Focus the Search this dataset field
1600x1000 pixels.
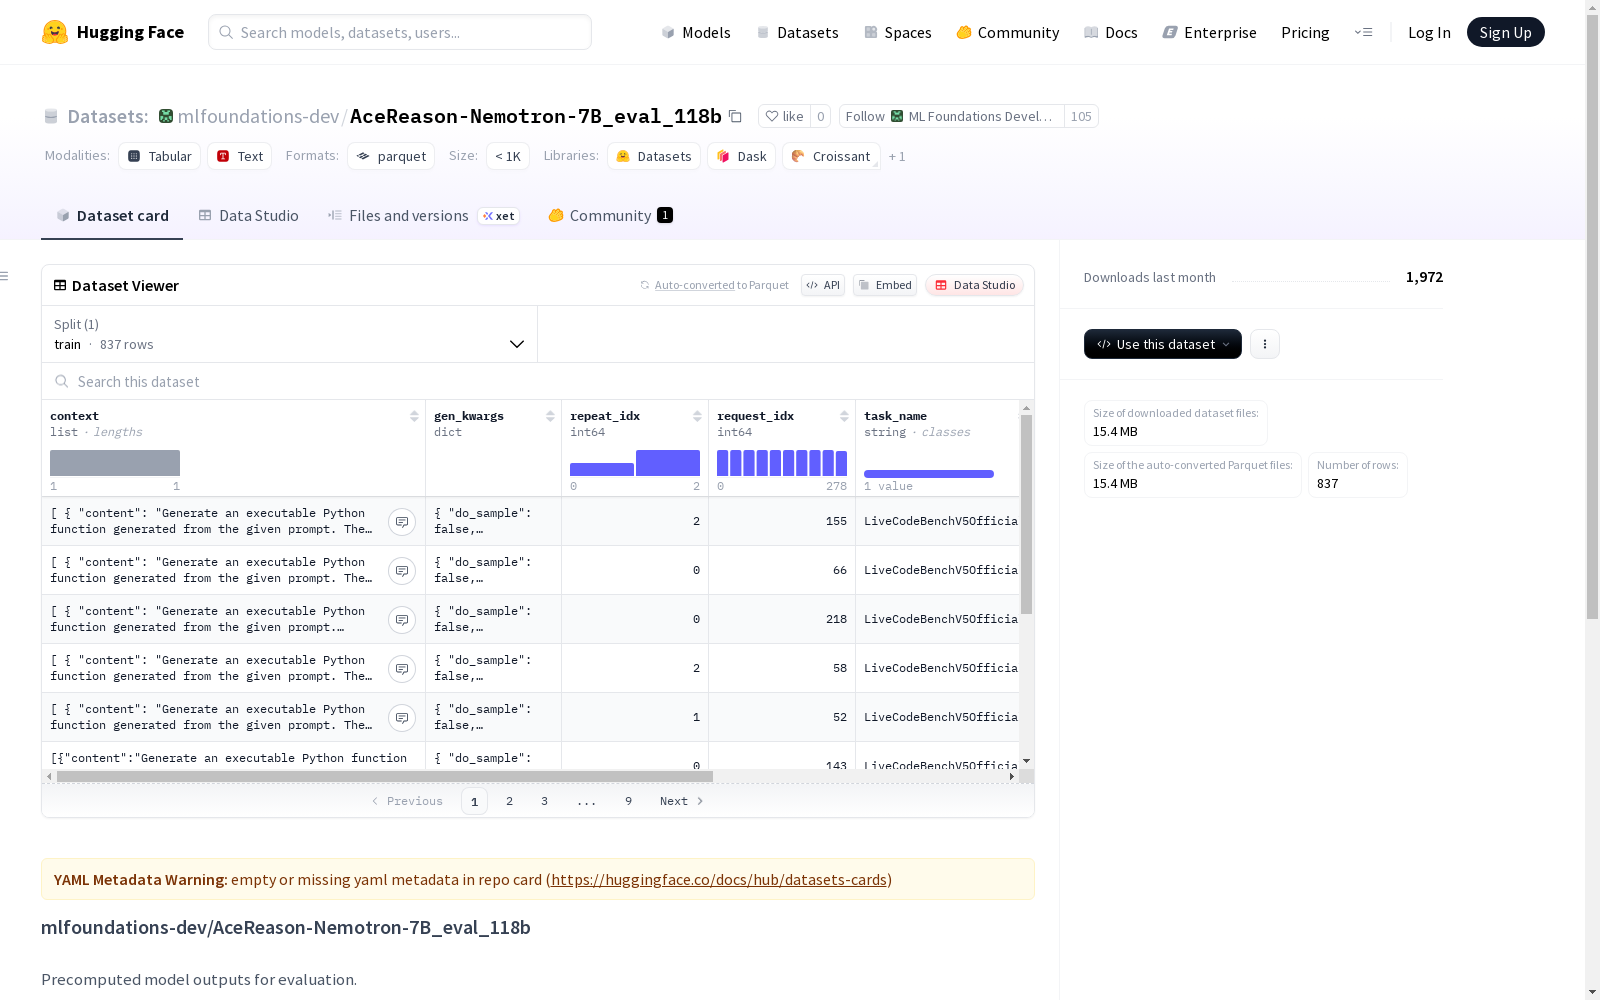click(x=538, y=382)
